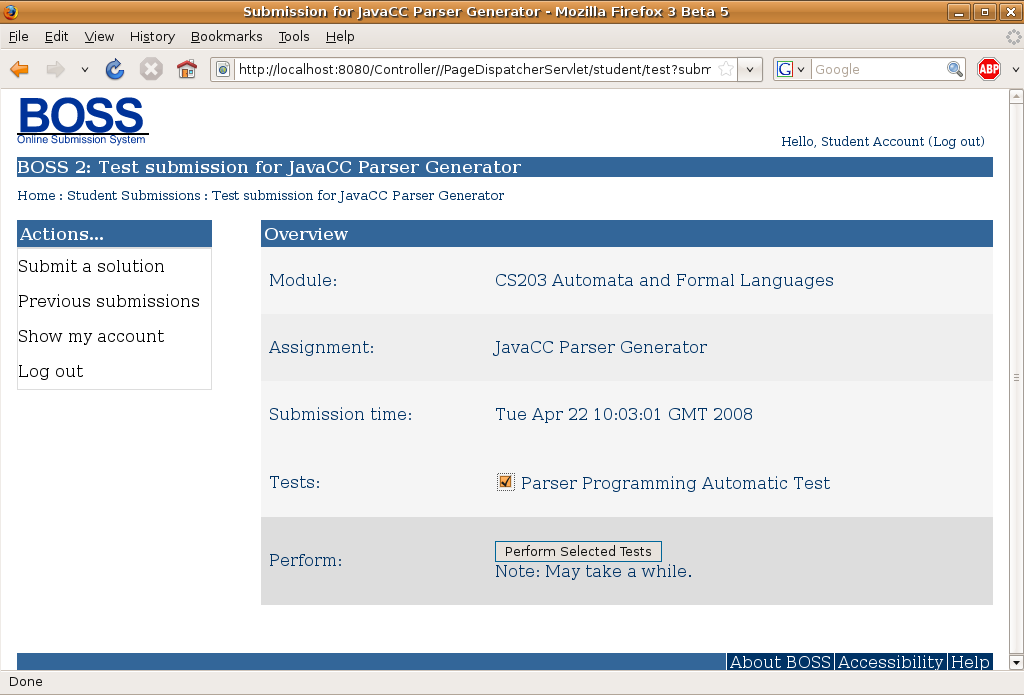
Task: Go to the Home page icon
Action: [x=187, y=69]
